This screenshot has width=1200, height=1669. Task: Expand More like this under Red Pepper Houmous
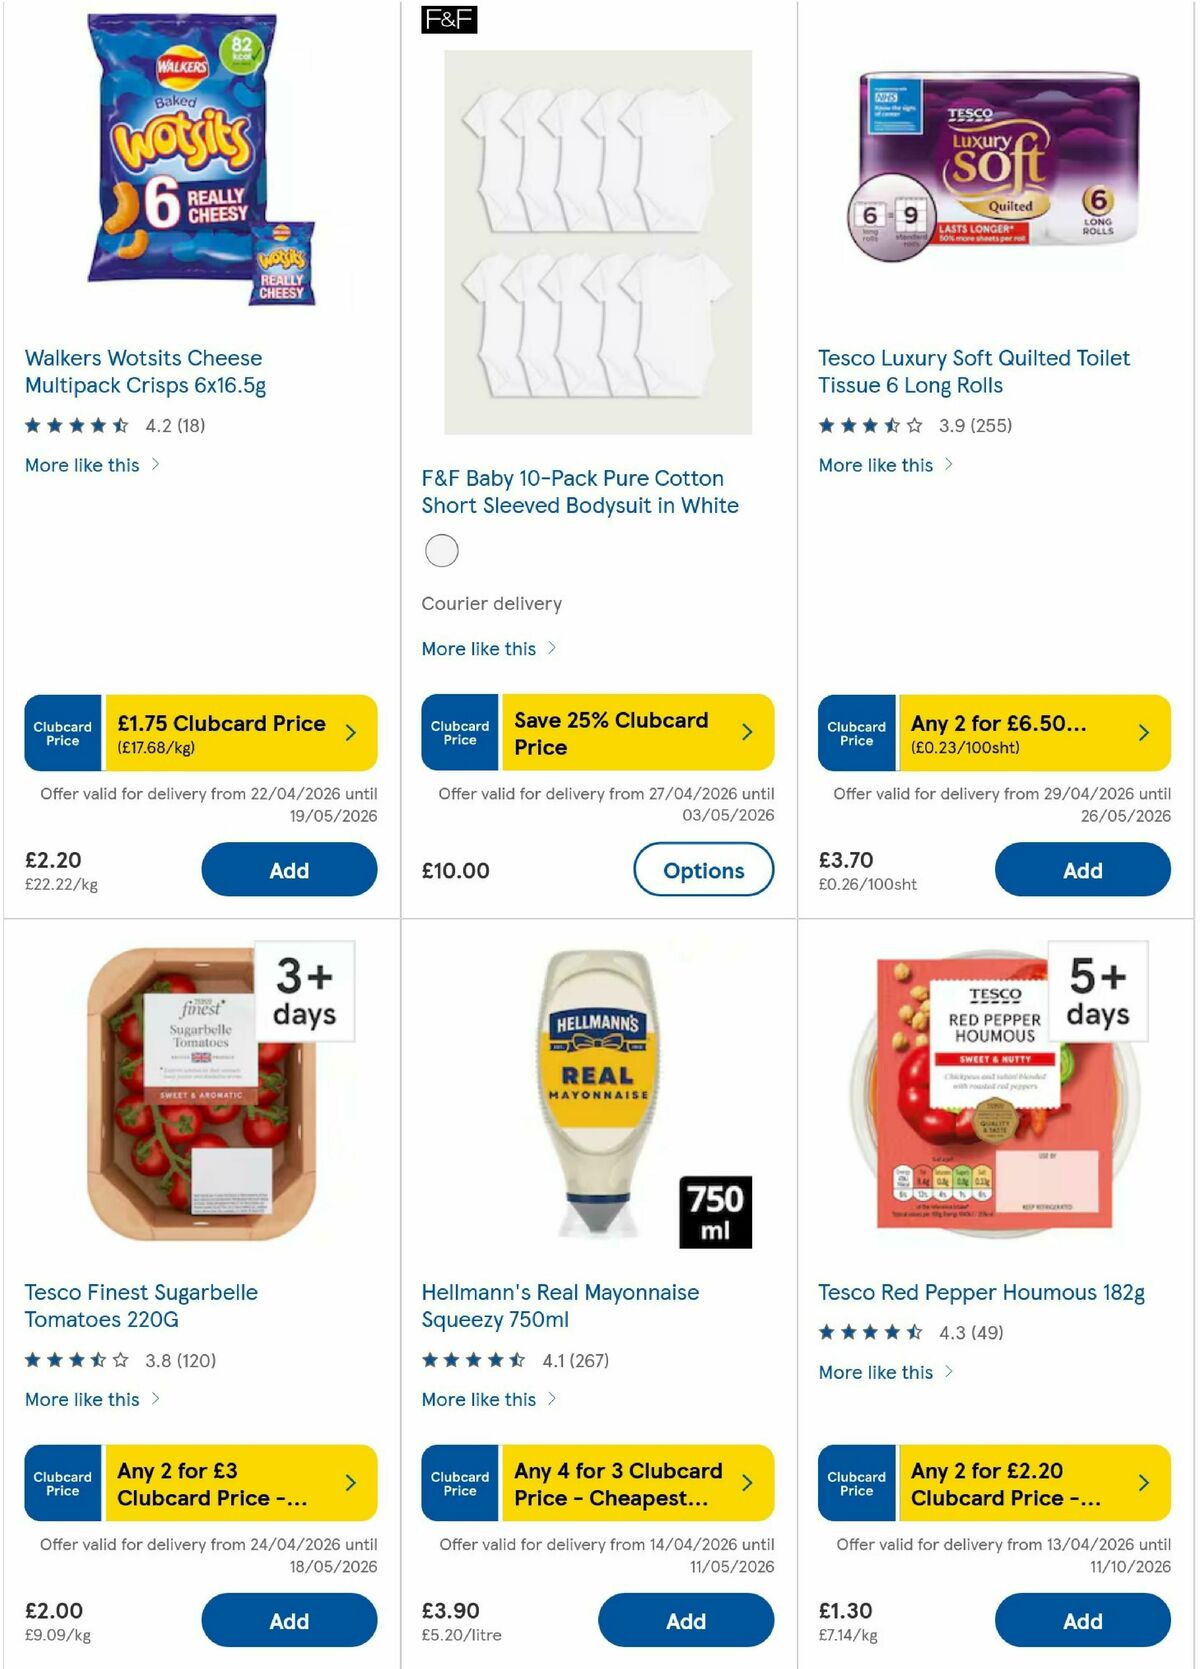pos(884,1372)
